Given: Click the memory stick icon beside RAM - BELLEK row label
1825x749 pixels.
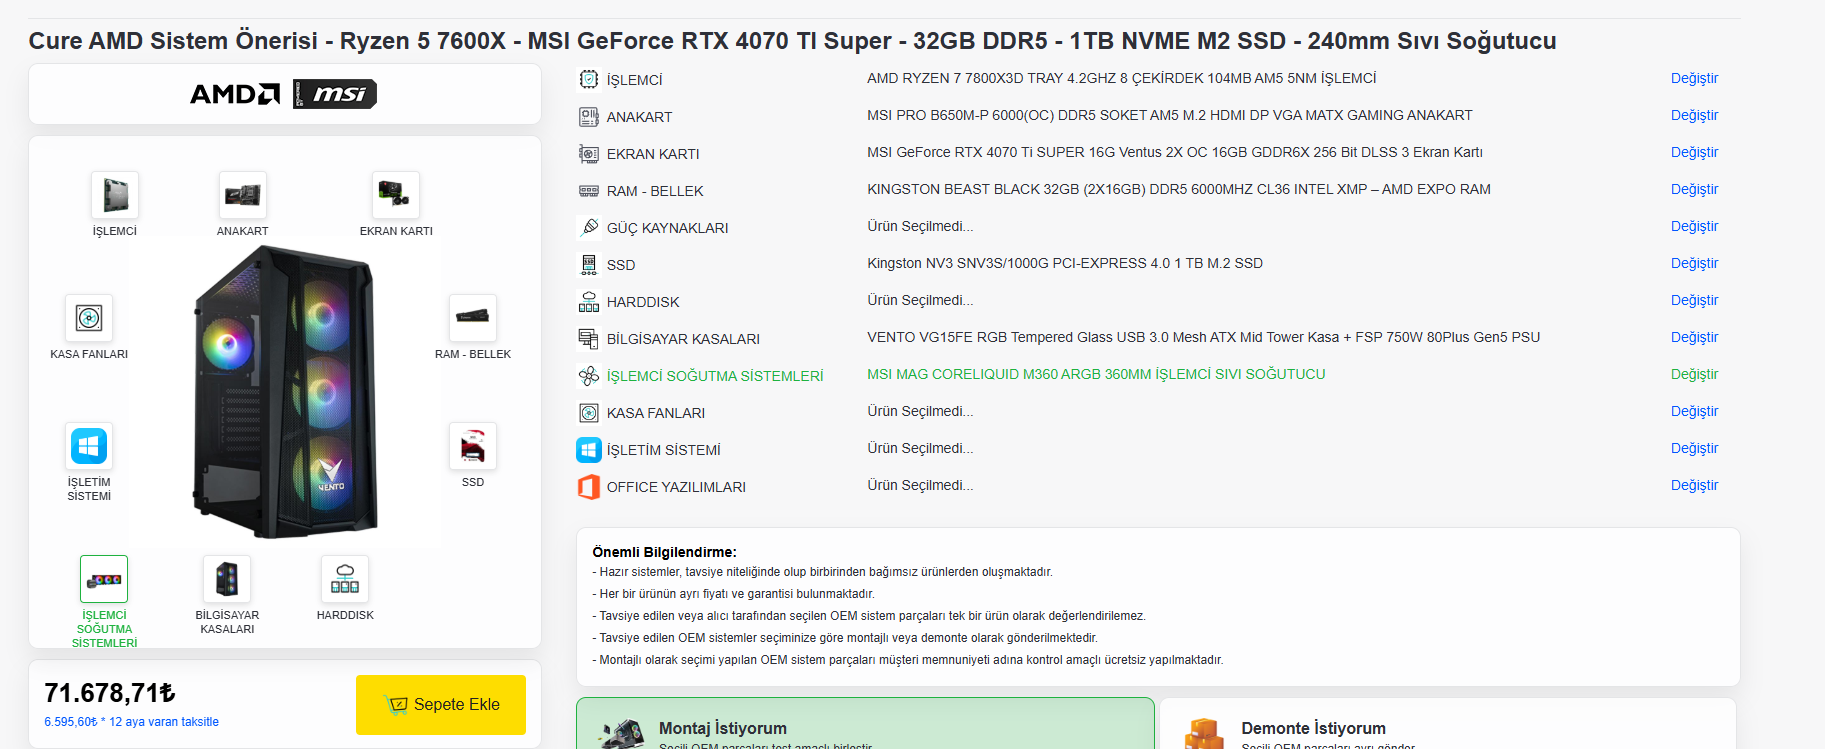Looking at the screenshot, I should 589,190.
